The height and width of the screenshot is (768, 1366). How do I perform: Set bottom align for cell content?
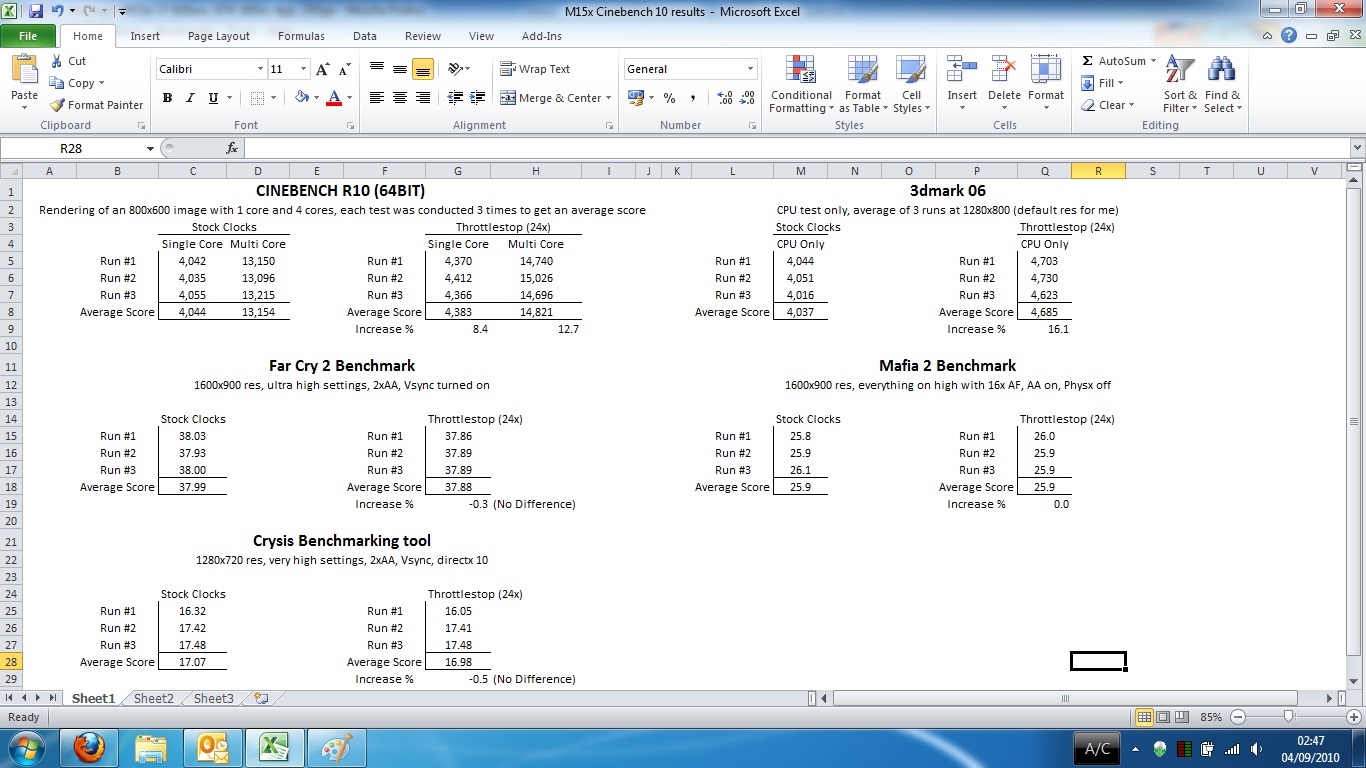(x=423, y=69)
